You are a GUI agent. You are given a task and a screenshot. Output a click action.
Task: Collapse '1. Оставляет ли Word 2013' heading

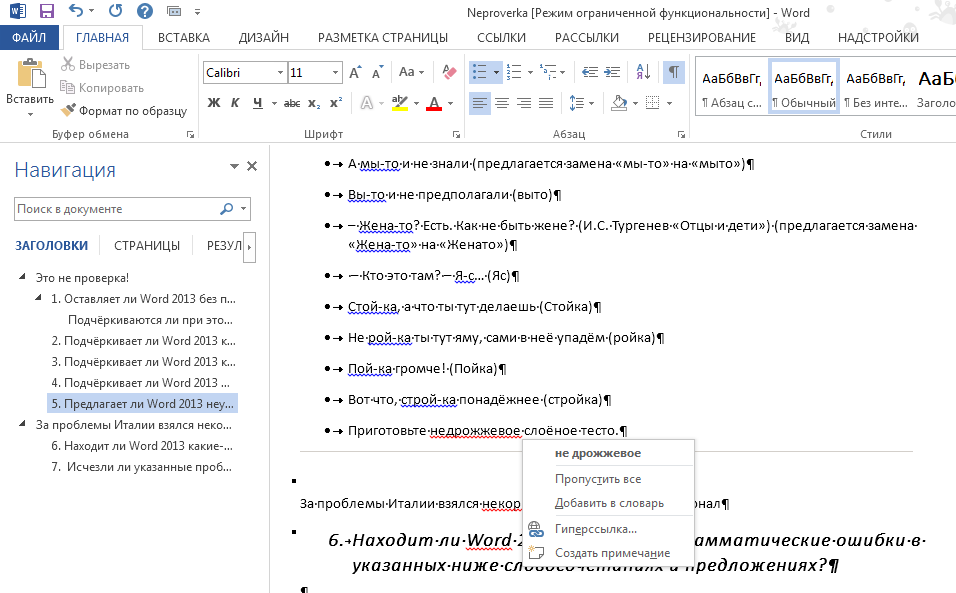[38, 298]
